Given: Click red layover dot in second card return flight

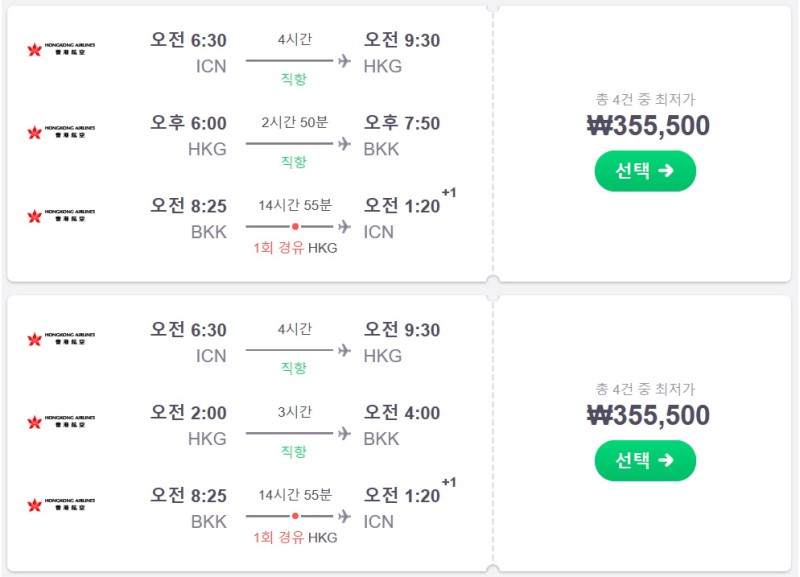Looking at the screenshot, I should click(295, 516).
